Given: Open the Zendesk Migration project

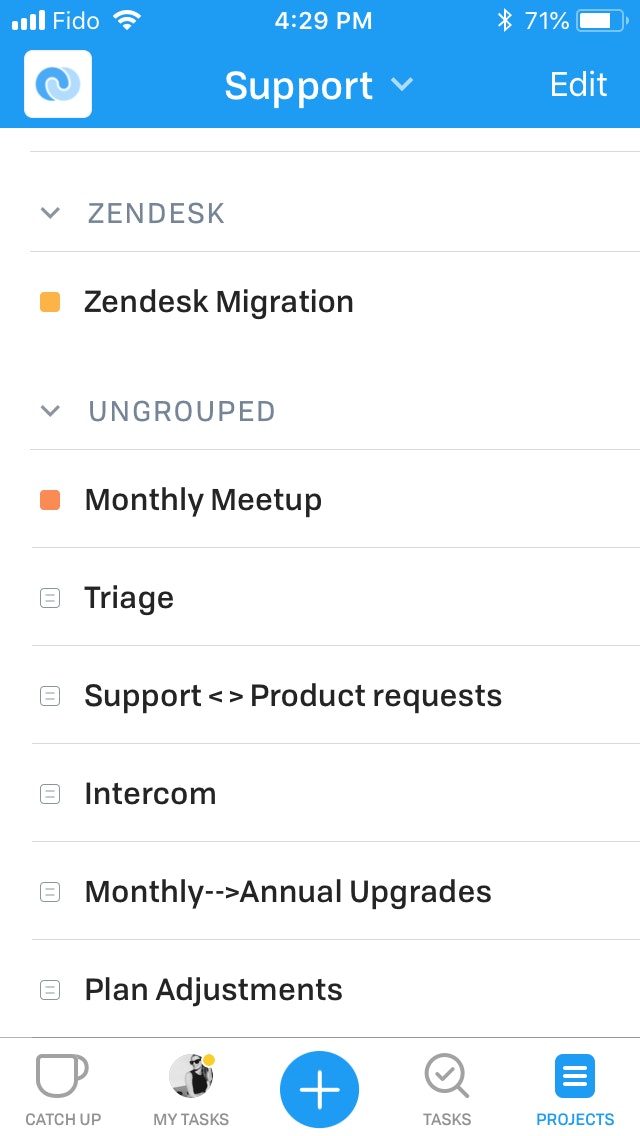Looking at the screenshot, I should tap(336, 301).
